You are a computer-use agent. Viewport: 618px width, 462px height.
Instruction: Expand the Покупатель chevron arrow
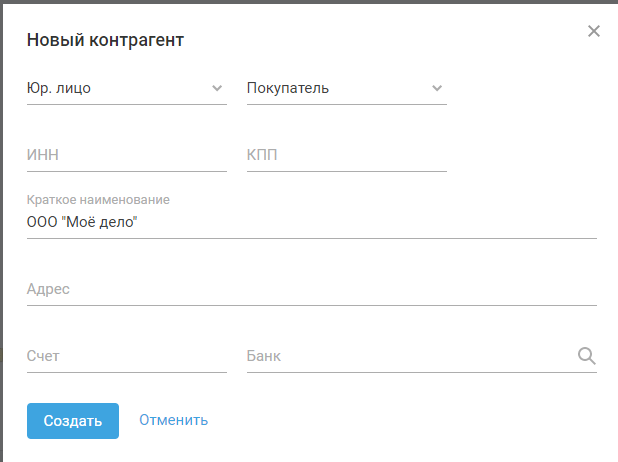pos(437,88)
